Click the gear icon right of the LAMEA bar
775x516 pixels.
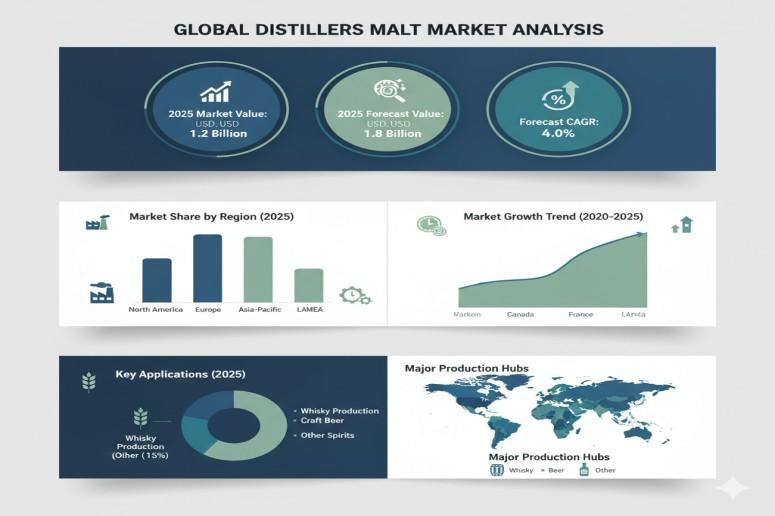tap(354, 294)
